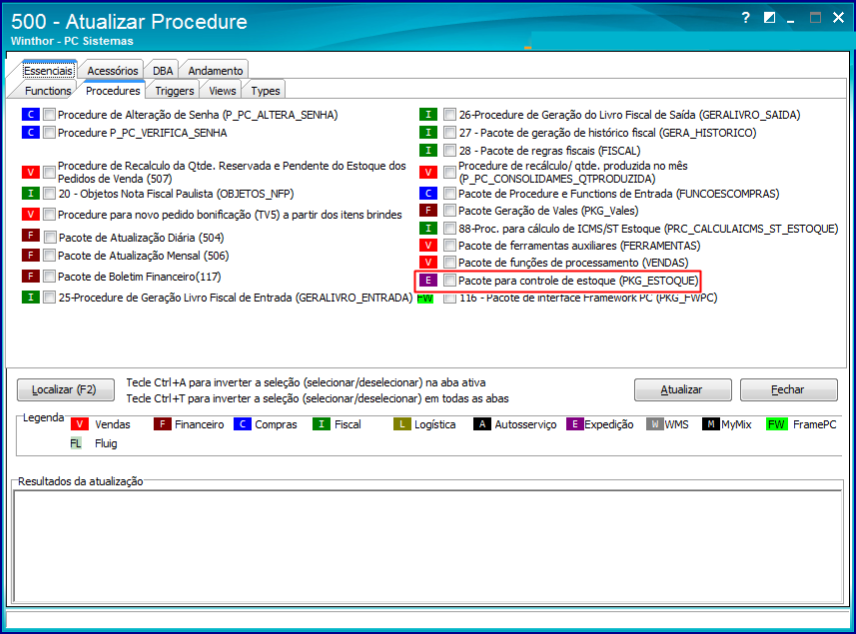Click the blue C icon beside FUNCOESCOMPRAS
Screen dimensions: 856x634
[428, 193]
